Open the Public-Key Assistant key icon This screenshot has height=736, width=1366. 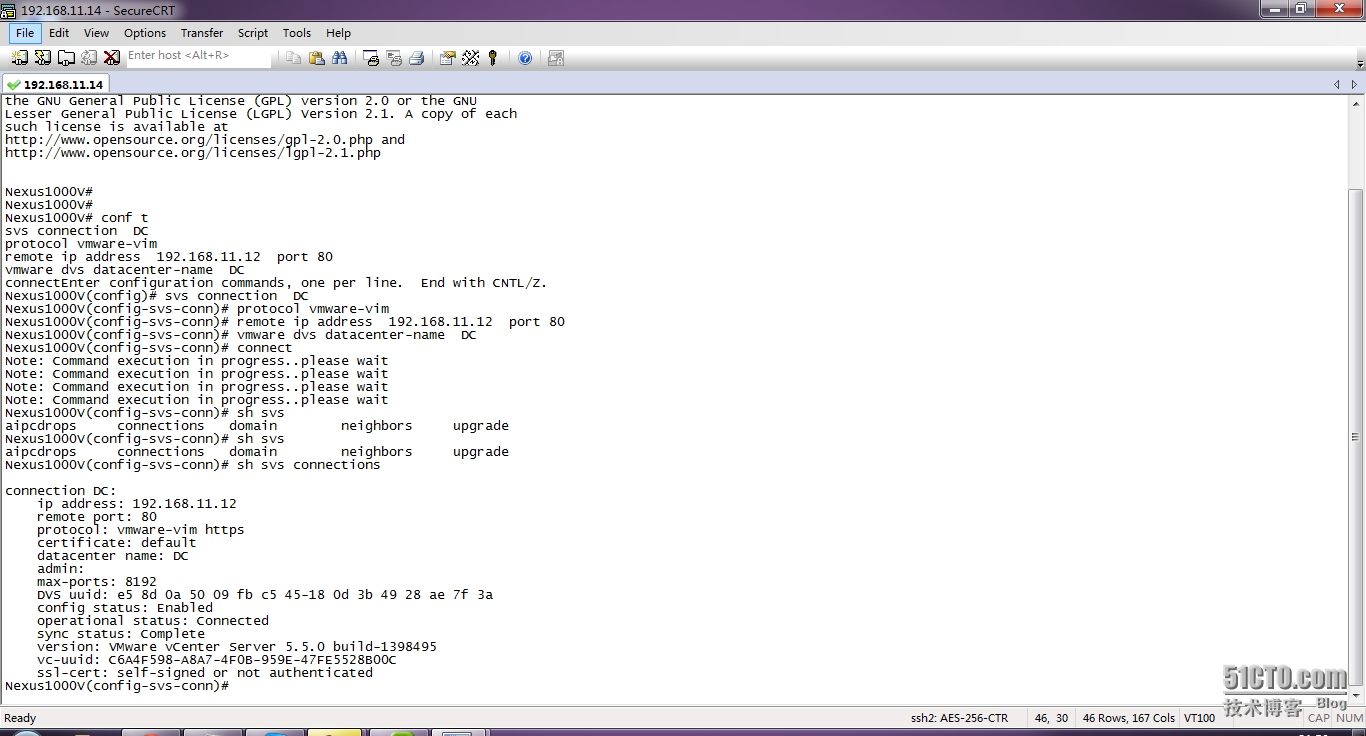492,58
